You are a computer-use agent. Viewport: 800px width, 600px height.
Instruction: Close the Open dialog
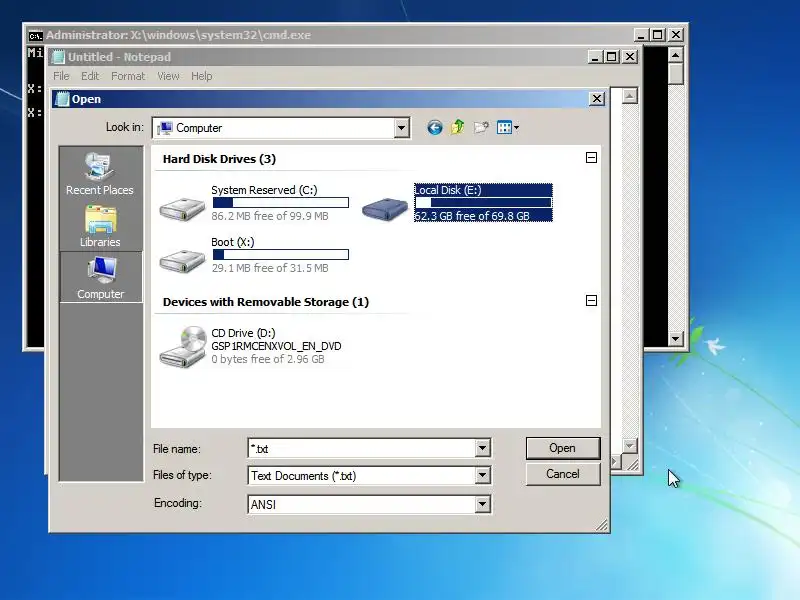click(597, 98)
